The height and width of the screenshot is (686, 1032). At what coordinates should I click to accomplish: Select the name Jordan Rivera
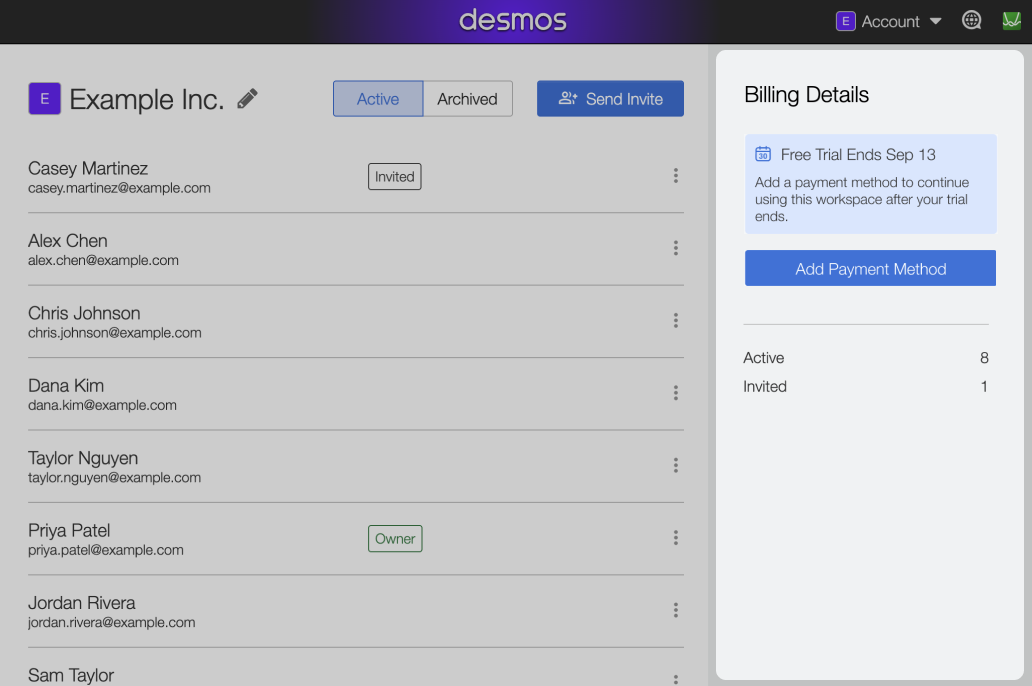coord(82,603)
